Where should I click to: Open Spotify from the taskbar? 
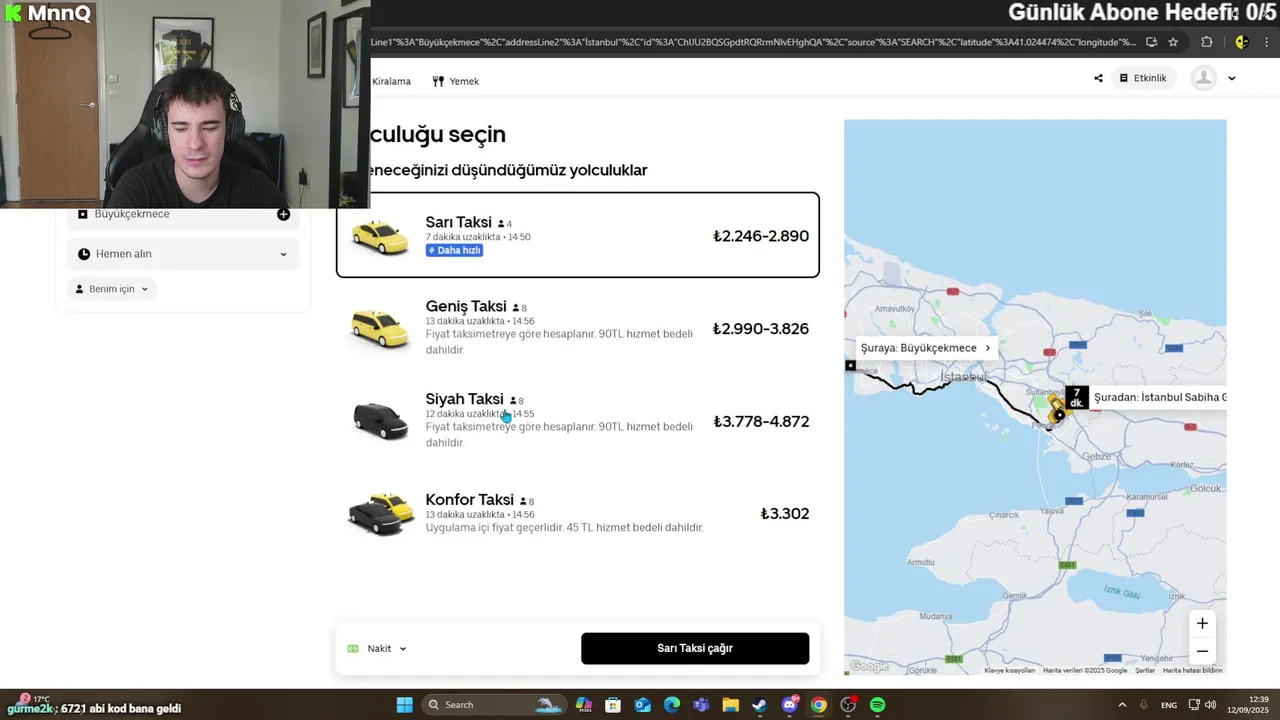877,705
